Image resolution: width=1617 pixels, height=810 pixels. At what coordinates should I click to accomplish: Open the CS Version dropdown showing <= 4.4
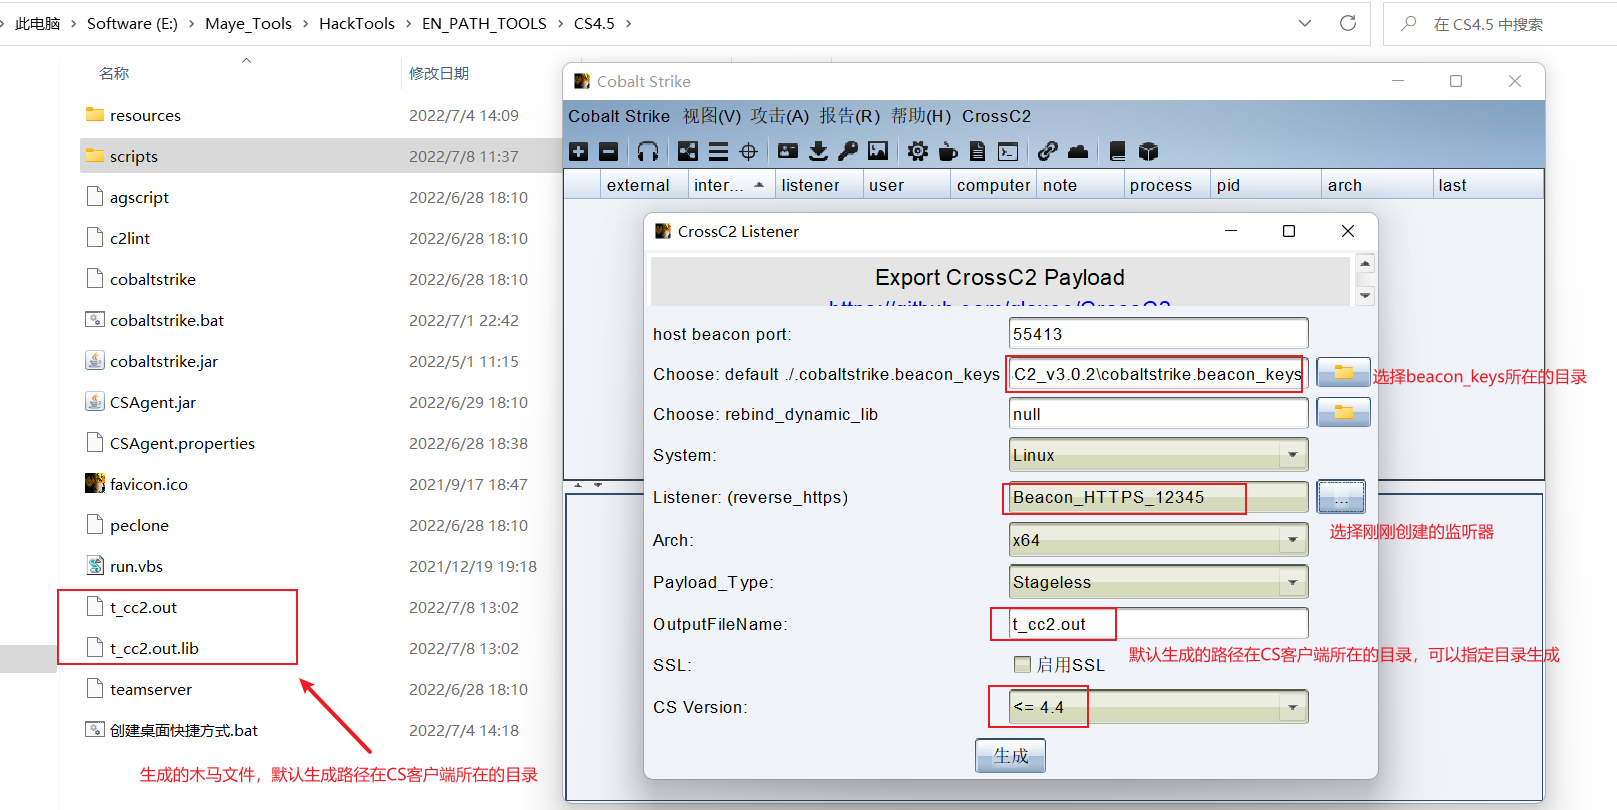click(x=1159, y=707)
